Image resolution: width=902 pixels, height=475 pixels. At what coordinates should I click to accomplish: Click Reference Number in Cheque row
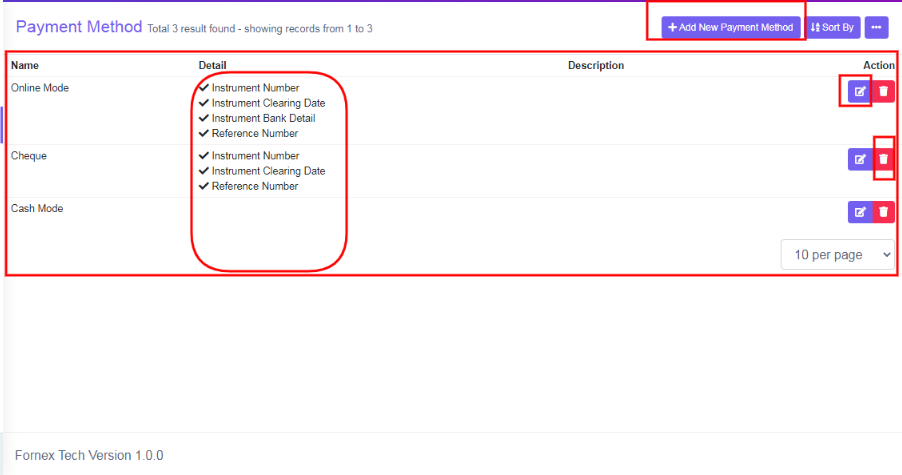(x=255, y=186)
